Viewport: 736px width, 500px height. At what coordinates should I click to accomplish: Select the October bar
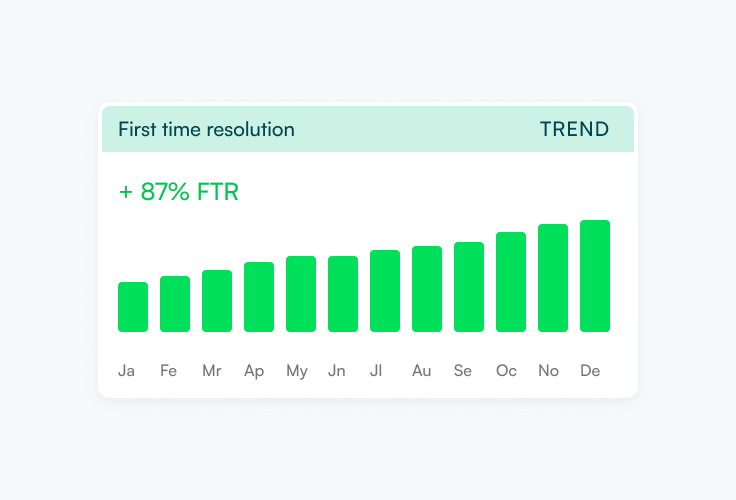[511, 282]
